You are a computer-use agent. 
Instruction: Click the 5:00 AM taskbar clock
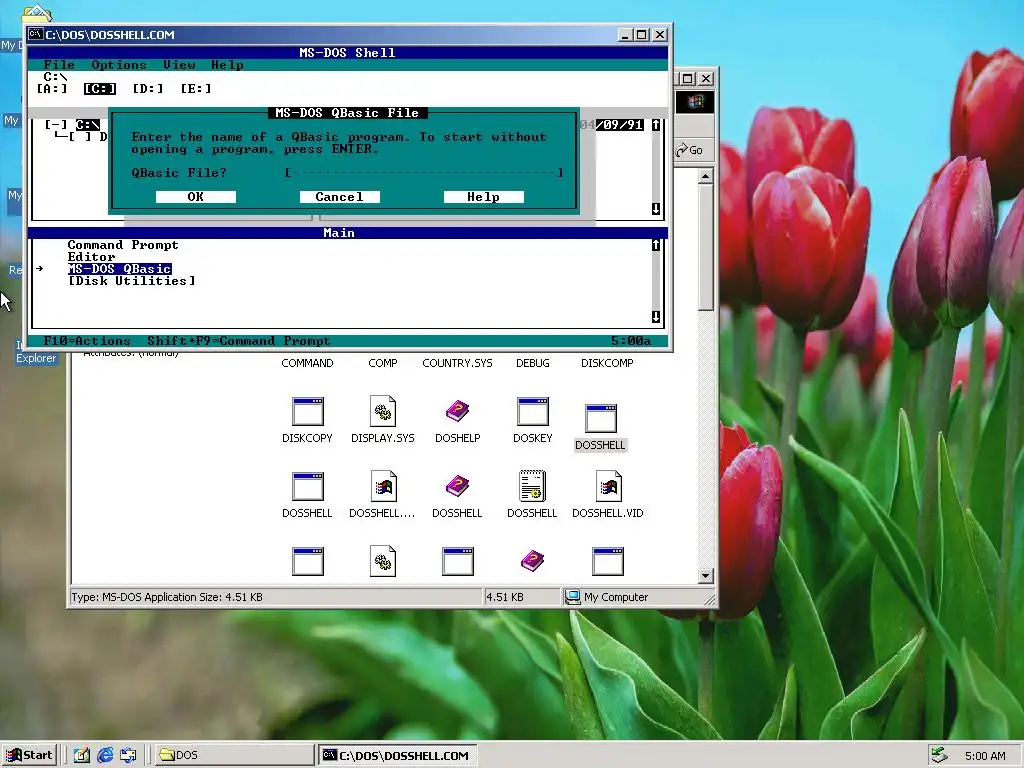[x=985, y=756]
